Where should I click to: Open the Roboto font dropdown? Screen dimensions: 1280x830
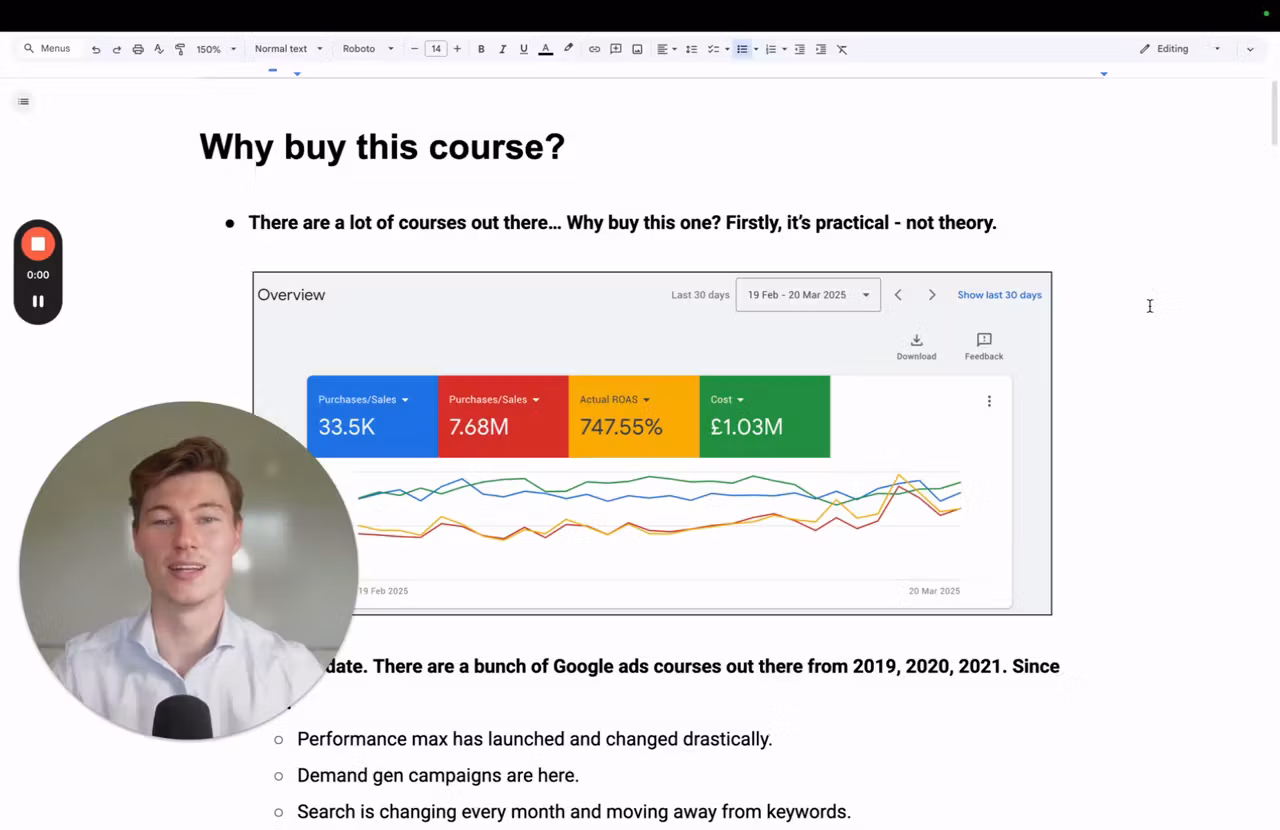point(366,48)
